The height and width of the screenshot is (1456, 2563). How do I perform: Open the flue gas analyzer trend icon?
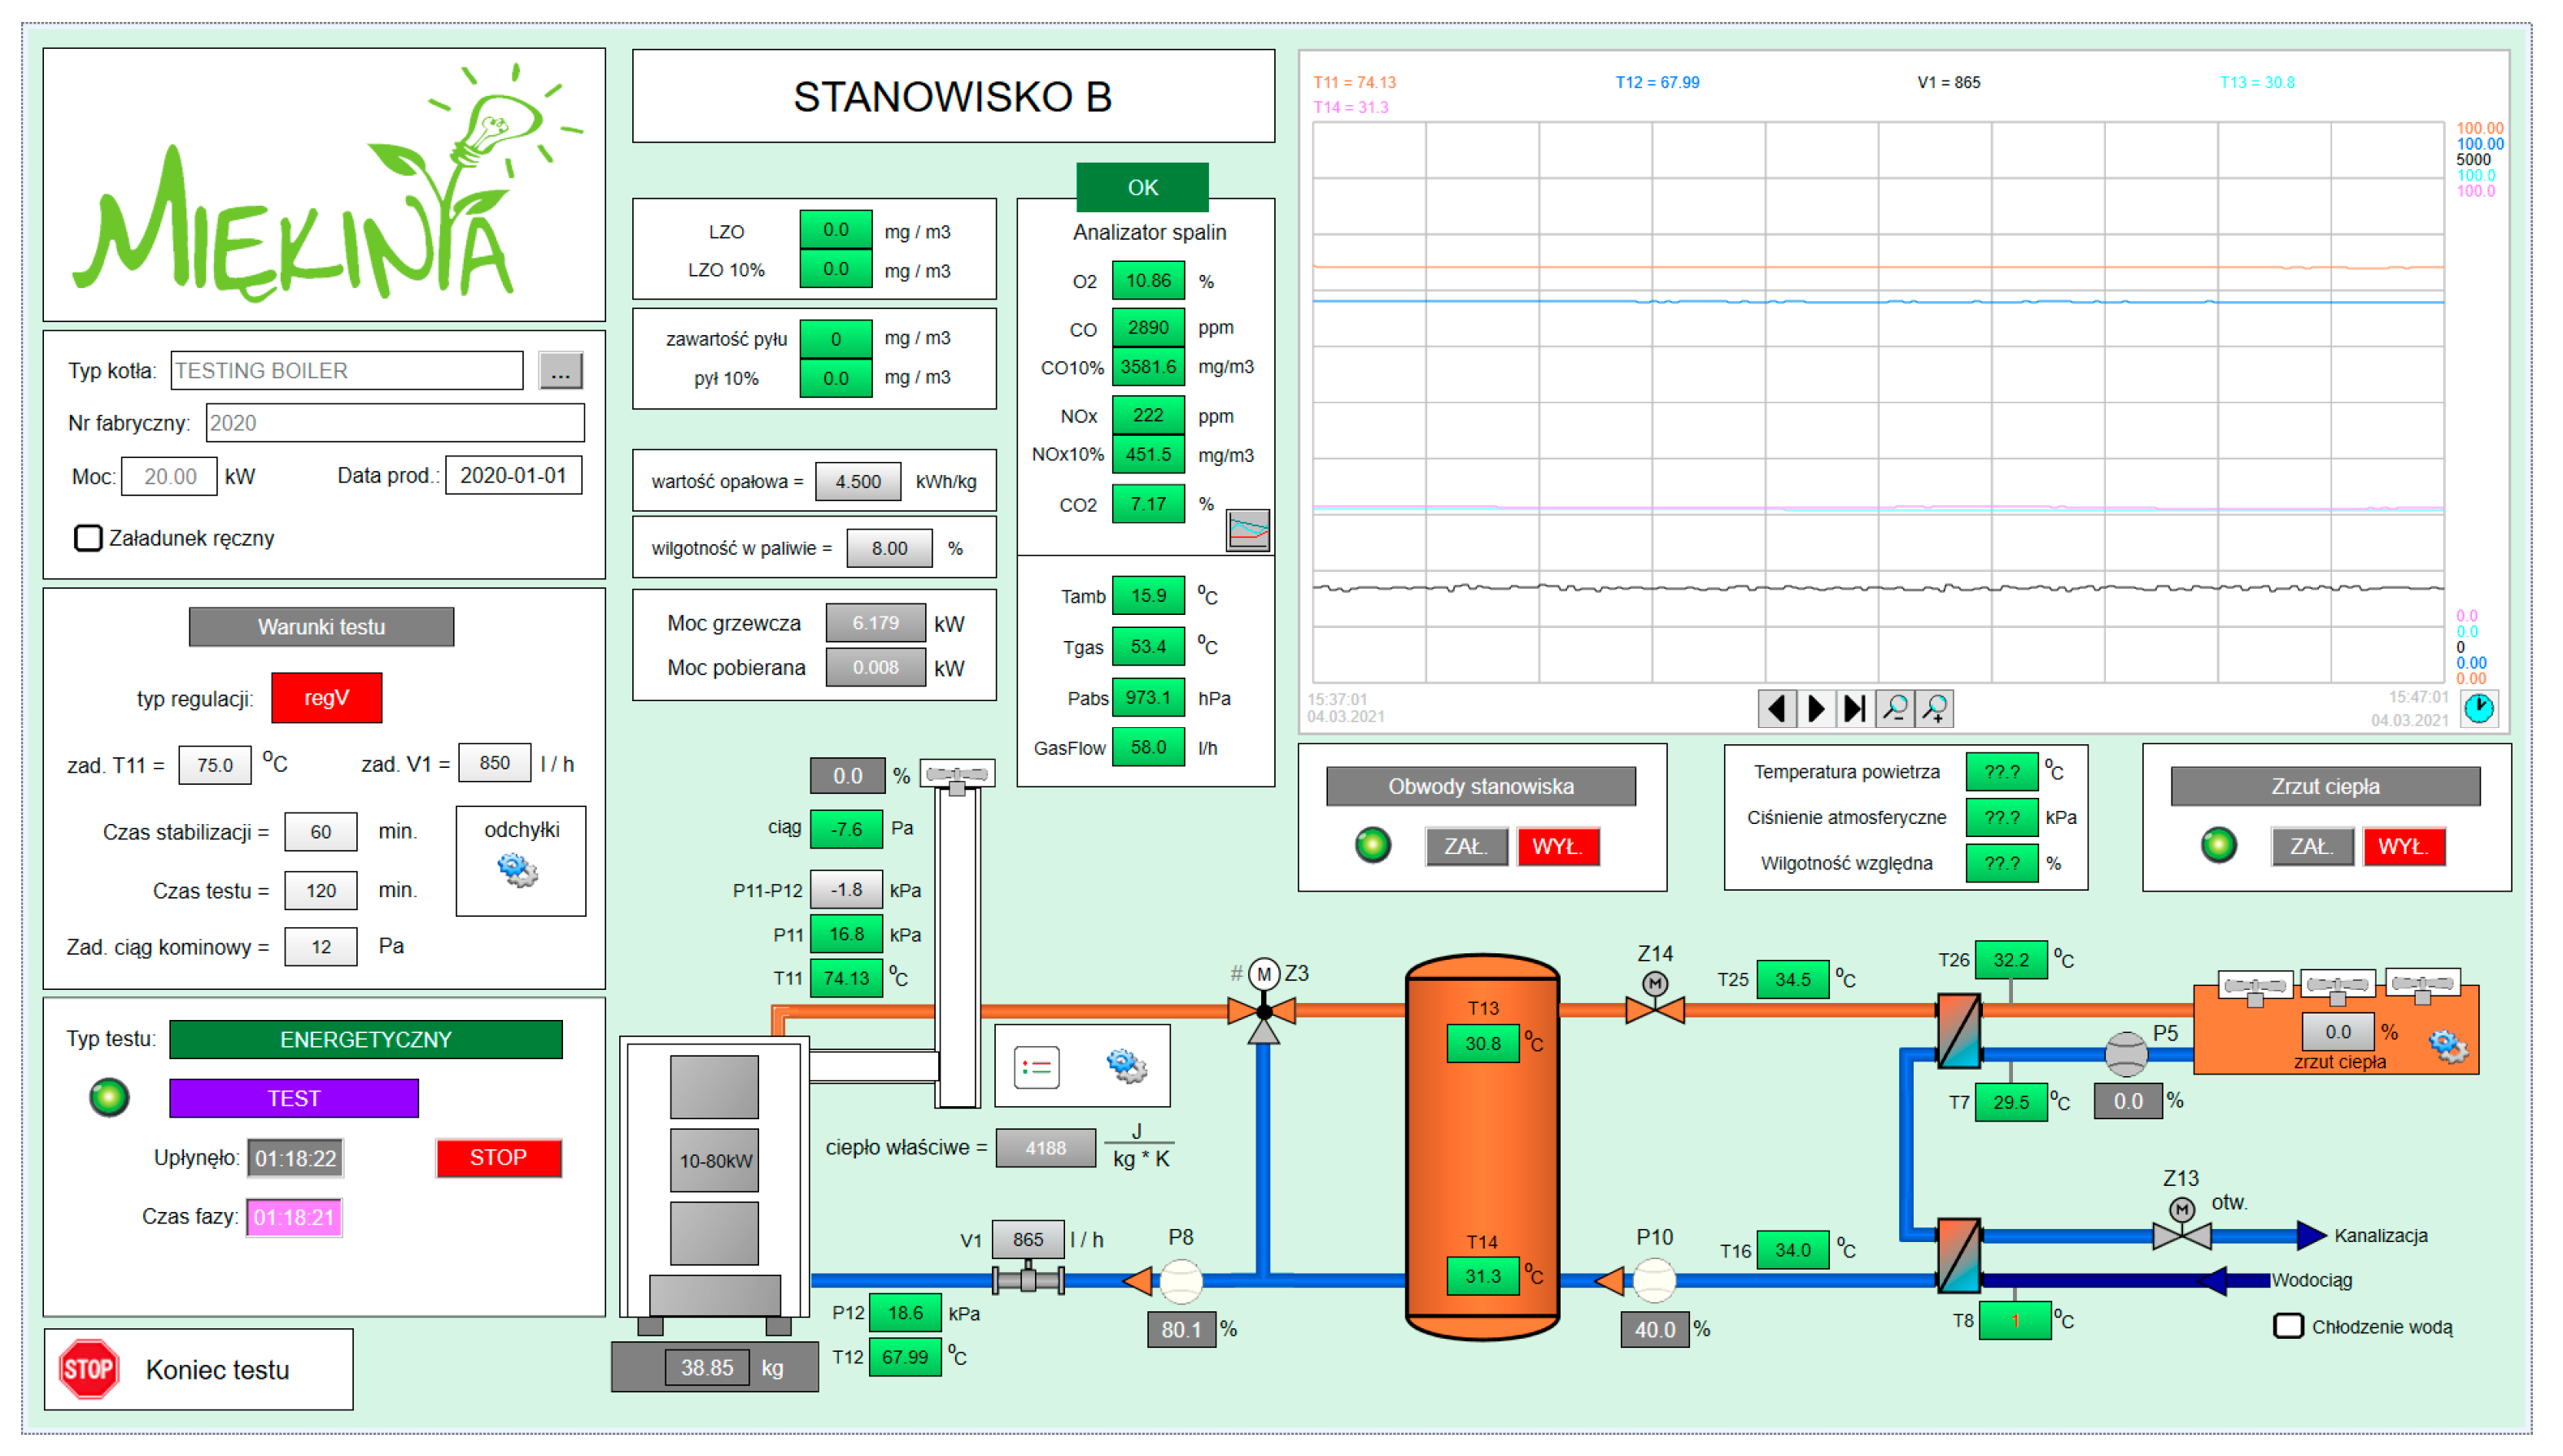[x=1249, y=531]
